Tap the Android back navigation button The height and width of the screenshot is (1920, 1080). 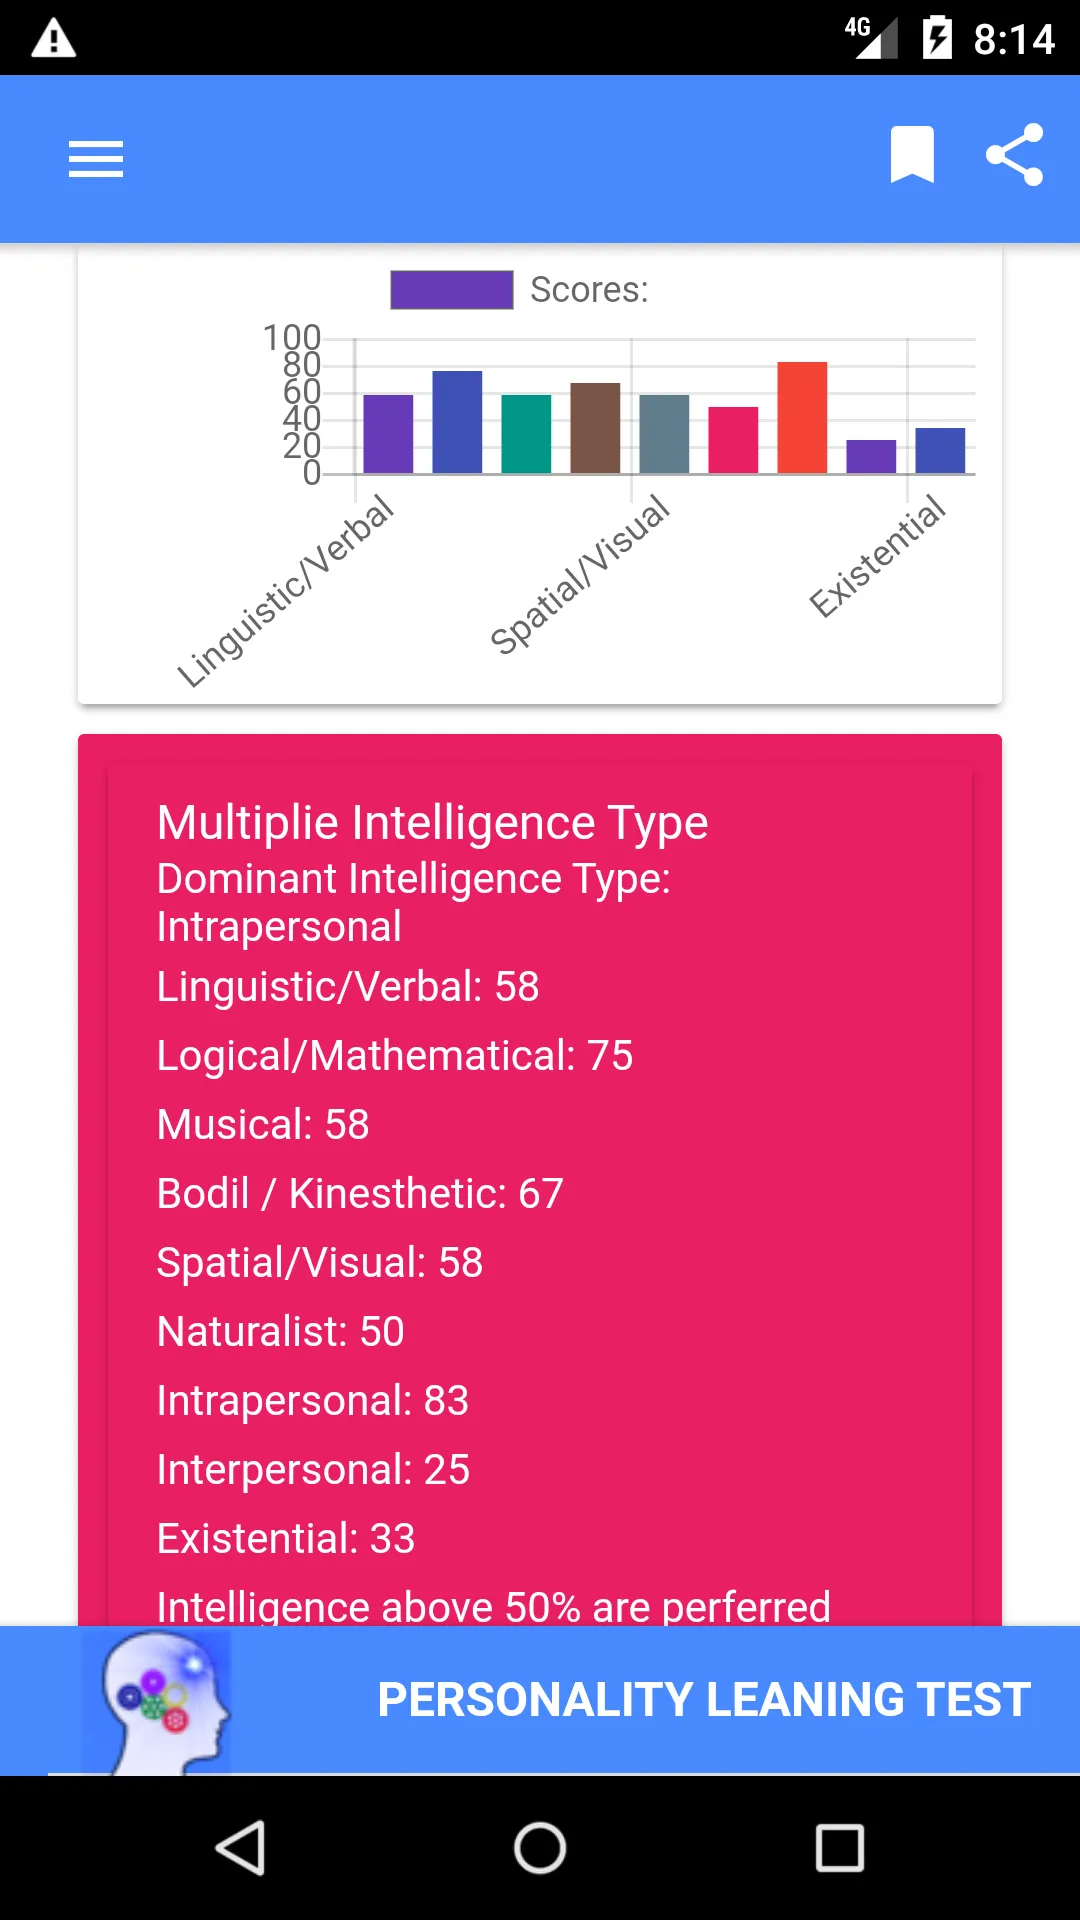coord(241,1847)
